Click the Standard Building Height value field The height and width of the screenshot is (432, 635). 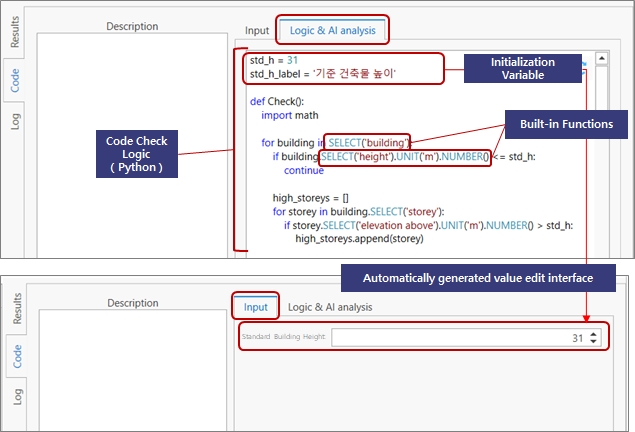coord(460,339)
